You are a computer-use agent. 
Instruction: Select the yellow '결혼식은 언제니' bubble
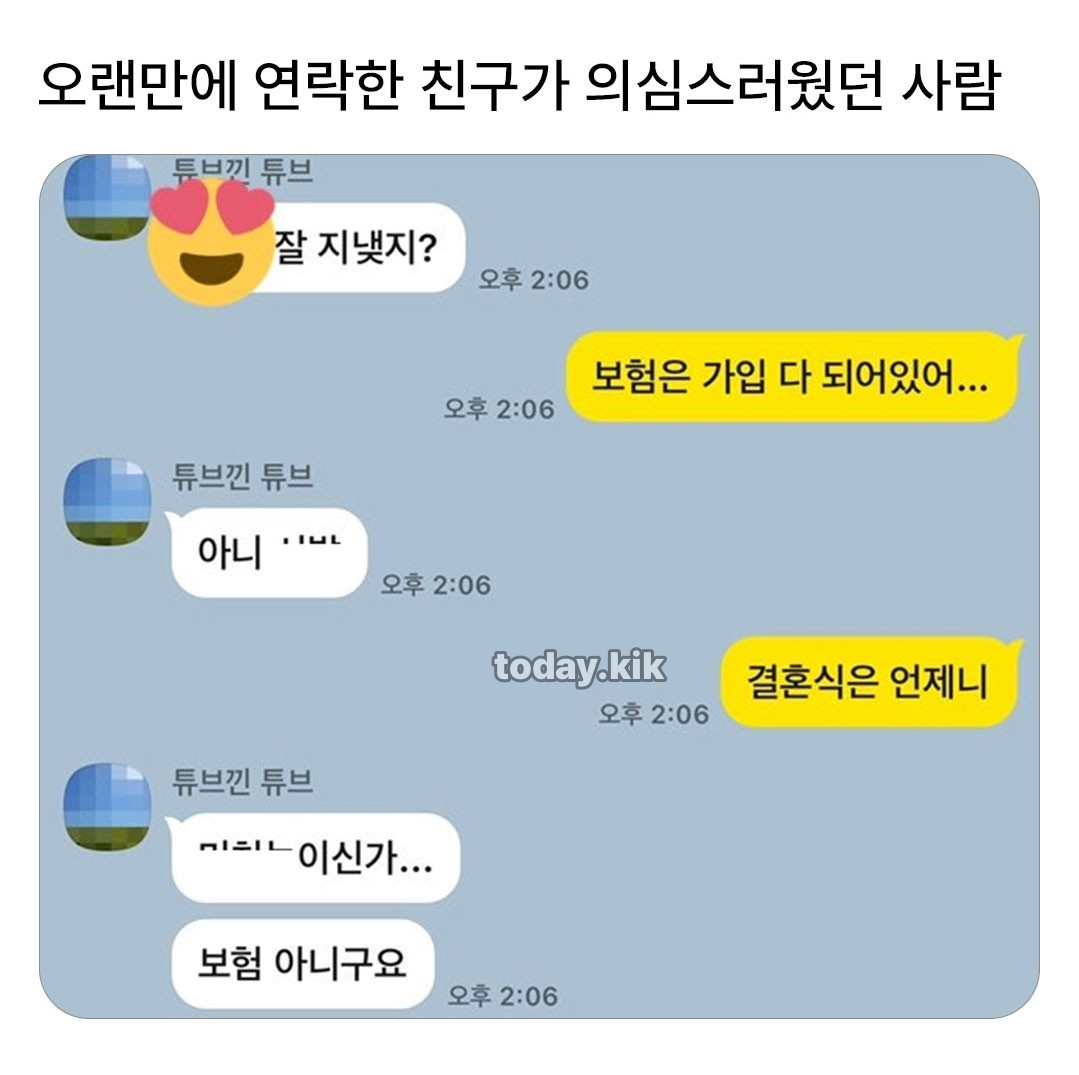tap(871, 682)
